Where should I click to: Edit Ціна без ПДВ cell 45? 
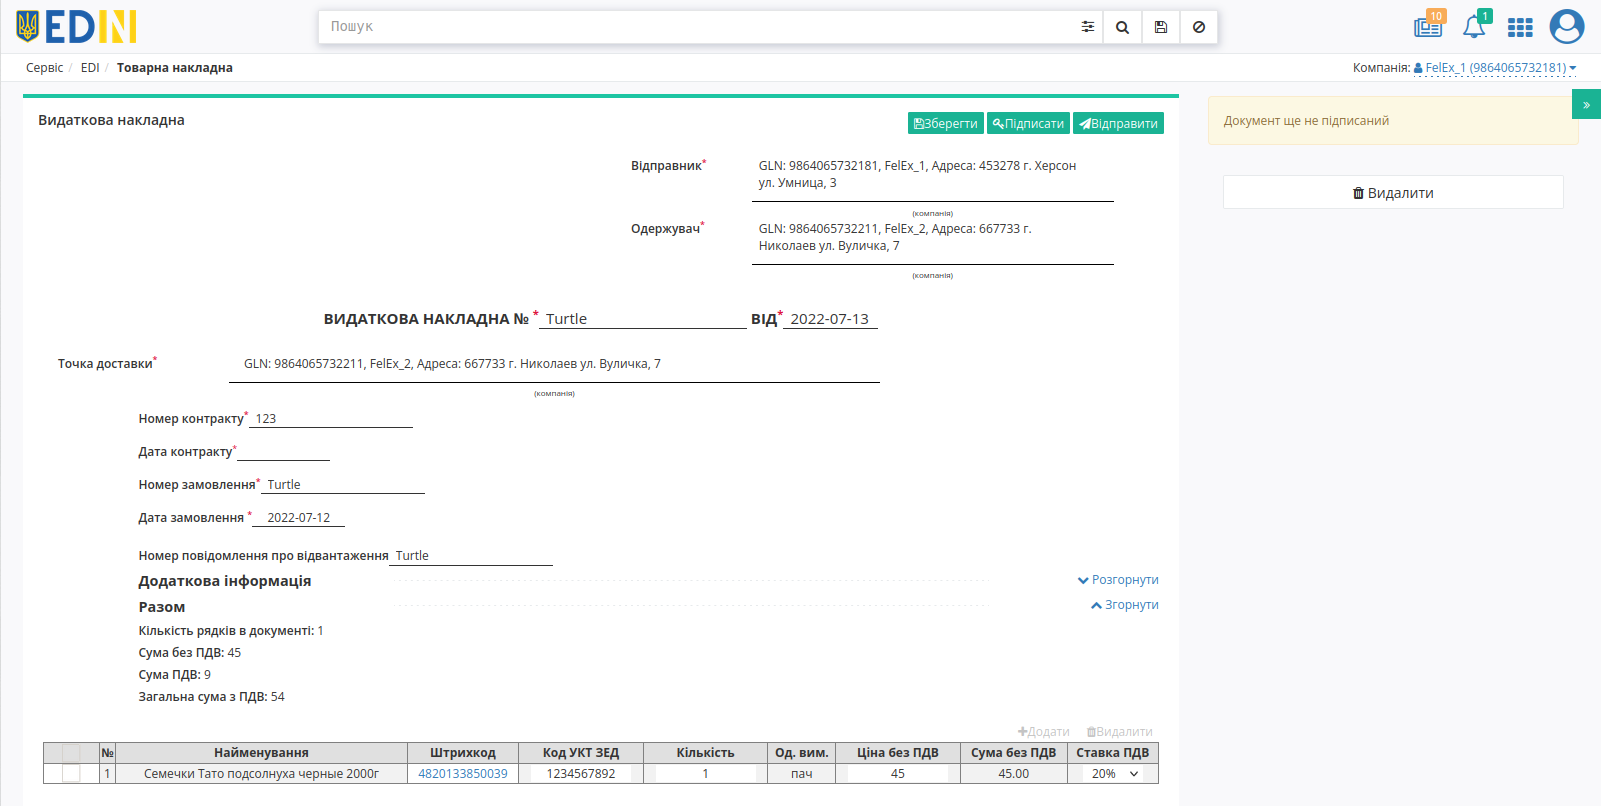point(898,774)
